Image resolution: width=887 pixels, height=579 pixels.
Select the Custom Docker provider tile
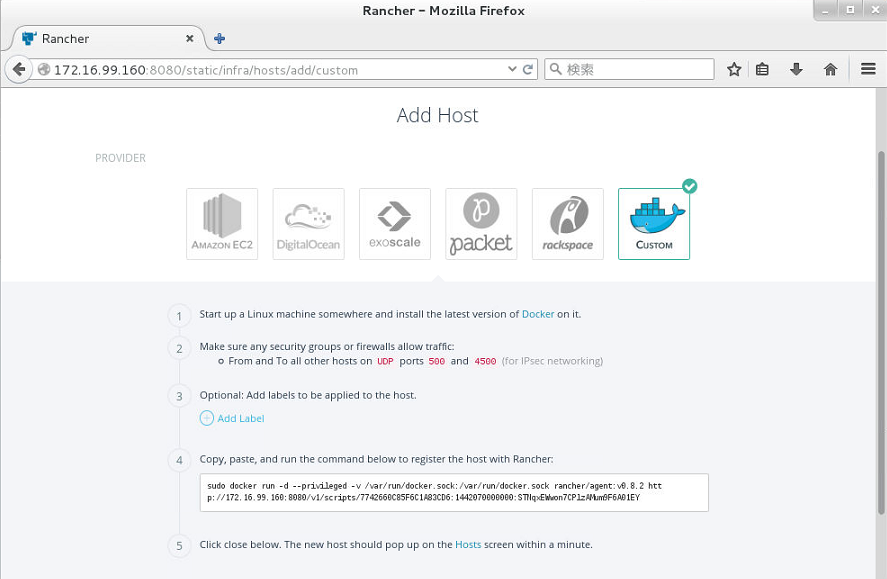[x=654, y=224]
